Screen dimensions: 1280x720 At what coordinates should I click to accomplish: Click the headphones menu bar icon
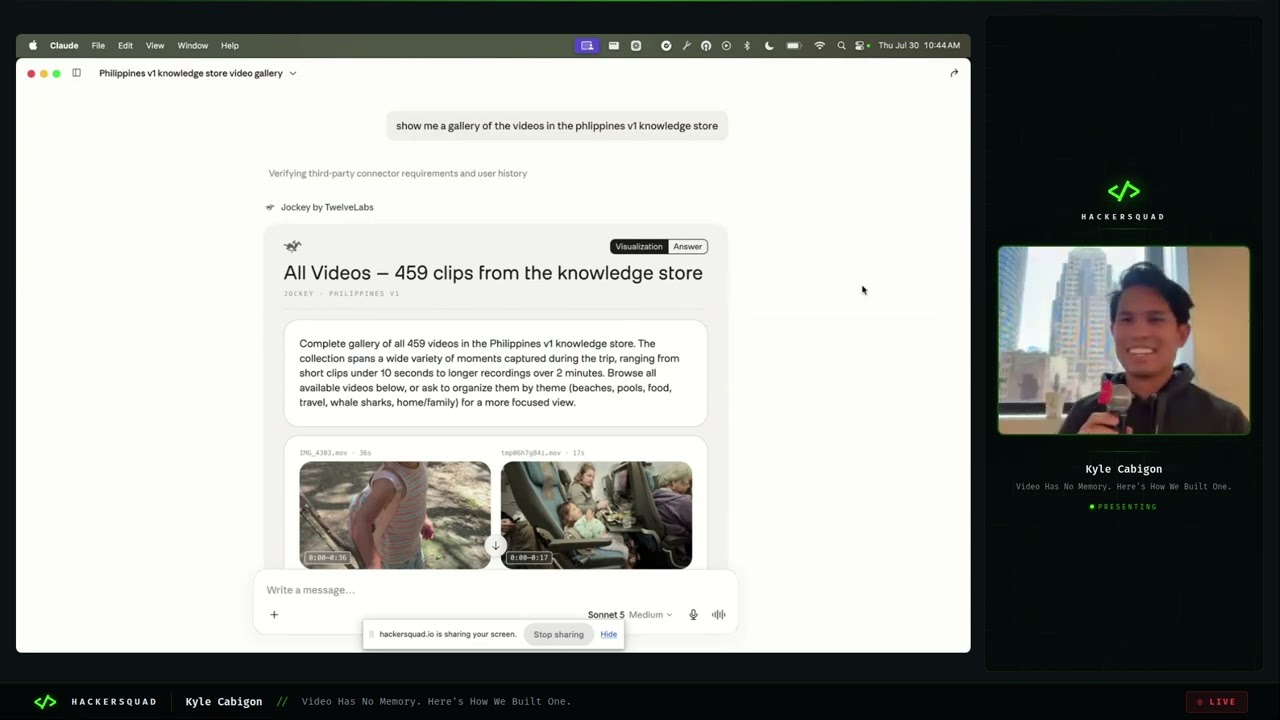[x=706, y=45]
